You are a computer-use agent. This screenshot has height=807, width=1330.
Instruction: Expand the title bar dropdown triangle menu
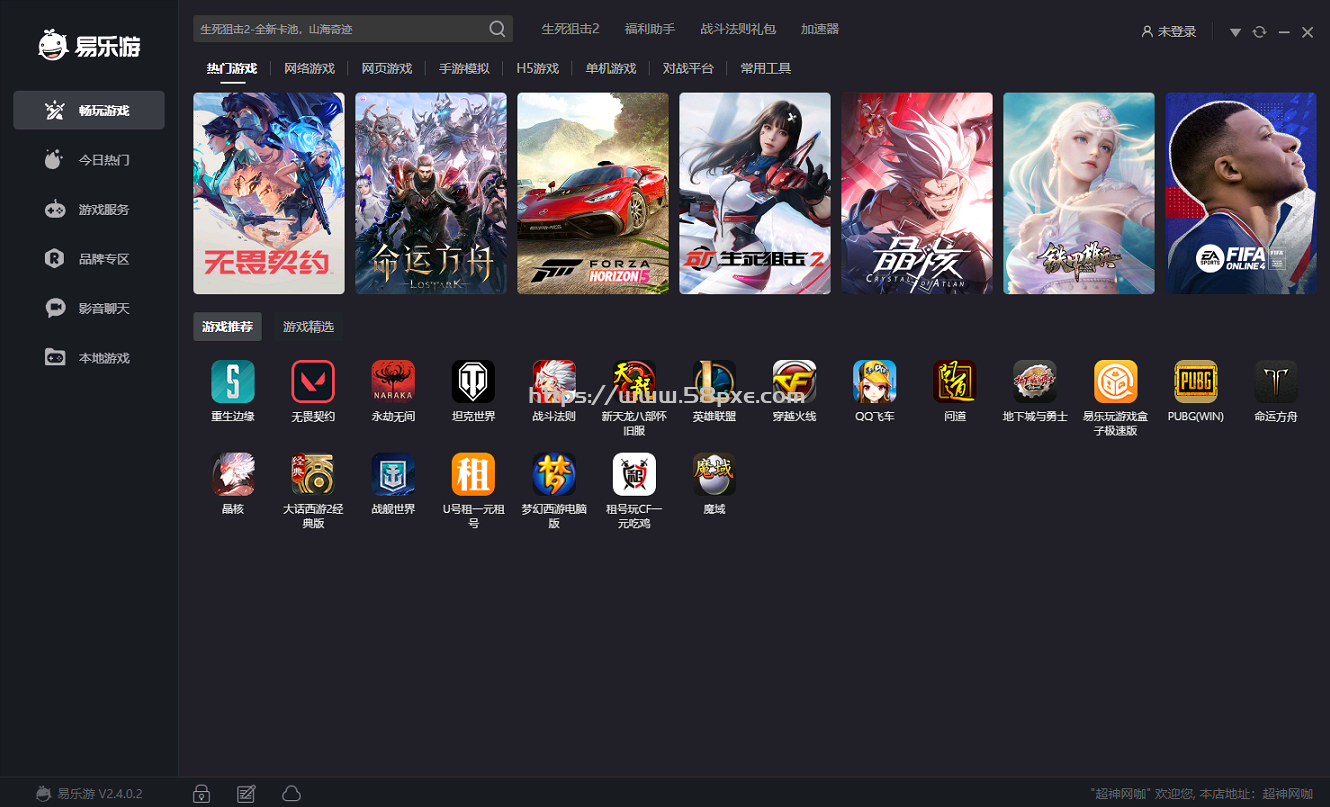[1235, 33]
